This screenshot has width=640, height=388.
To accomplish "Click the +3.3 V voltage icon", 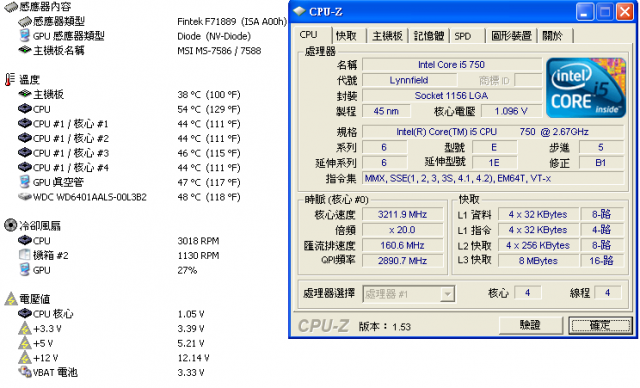I will 25,328.
